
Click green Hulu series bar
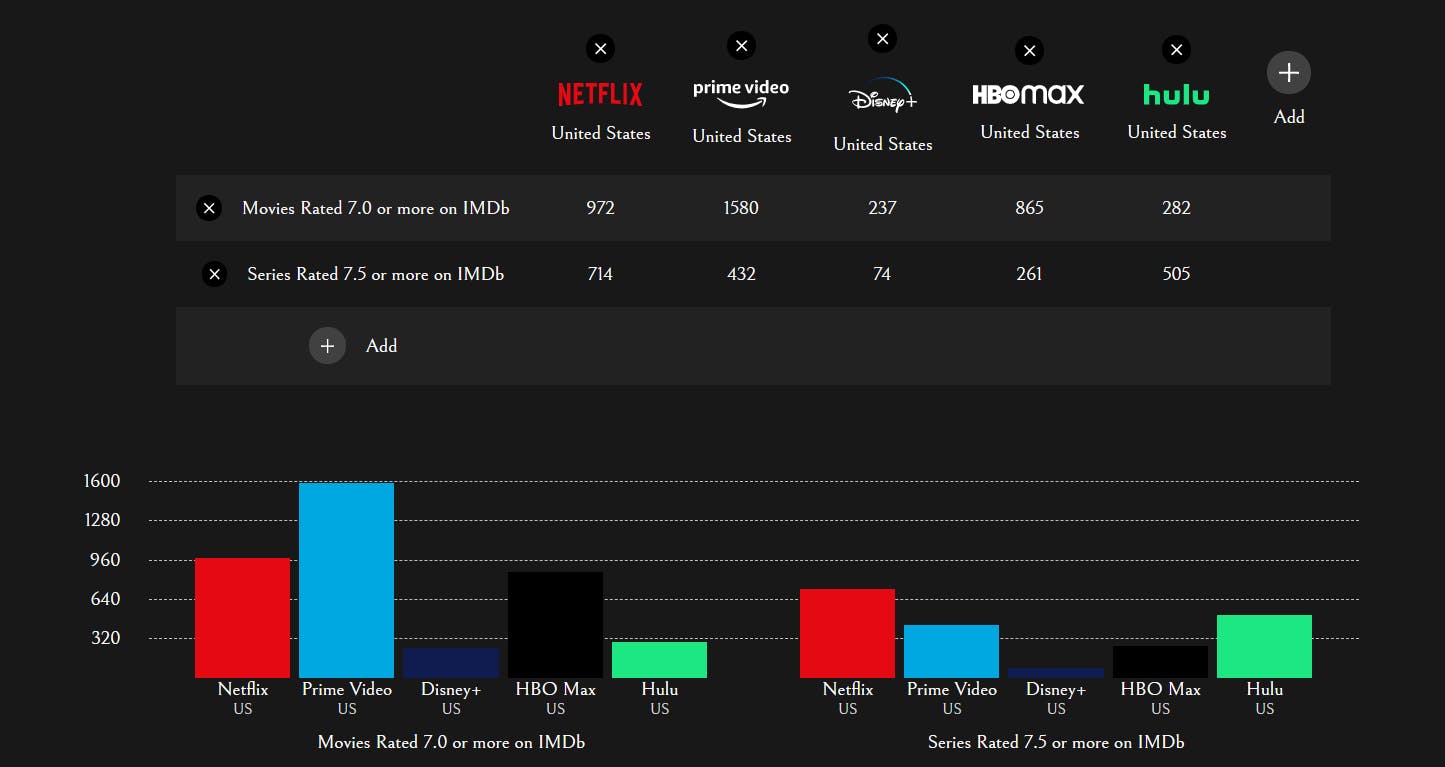[x=1264, y=646]
